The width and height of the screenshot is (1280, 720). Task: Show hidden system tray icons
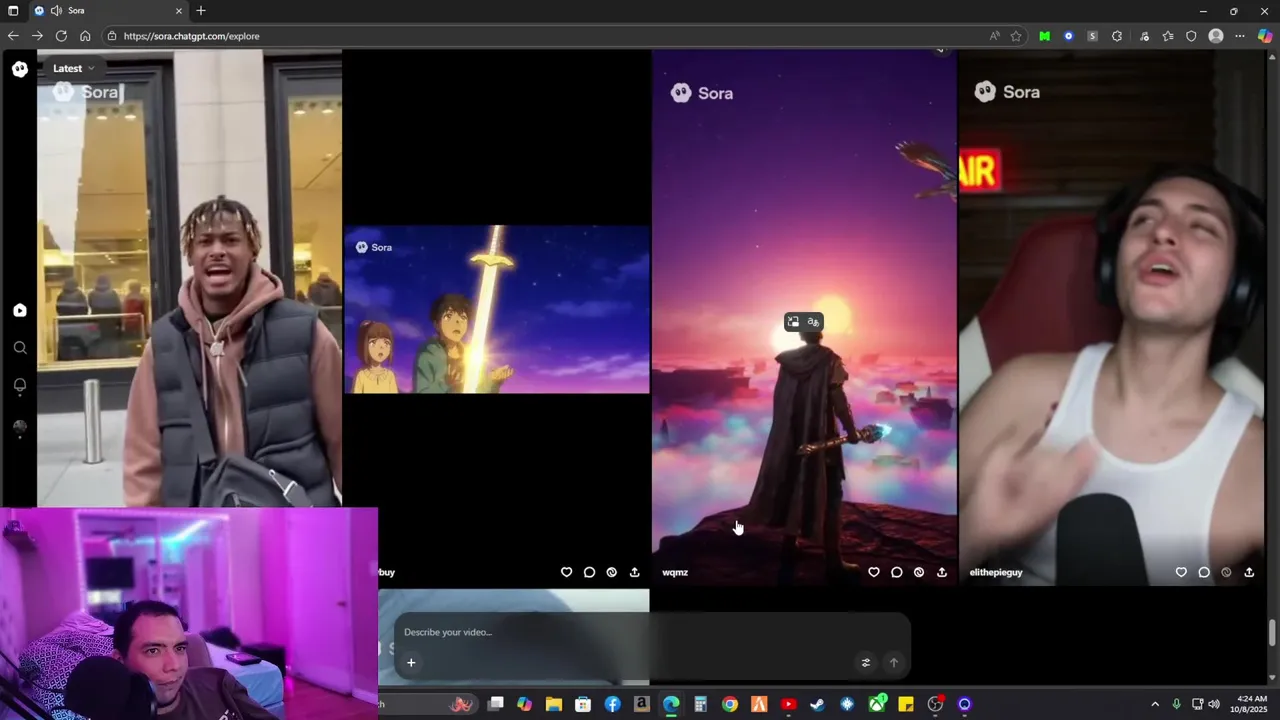tap(1155, 704)
